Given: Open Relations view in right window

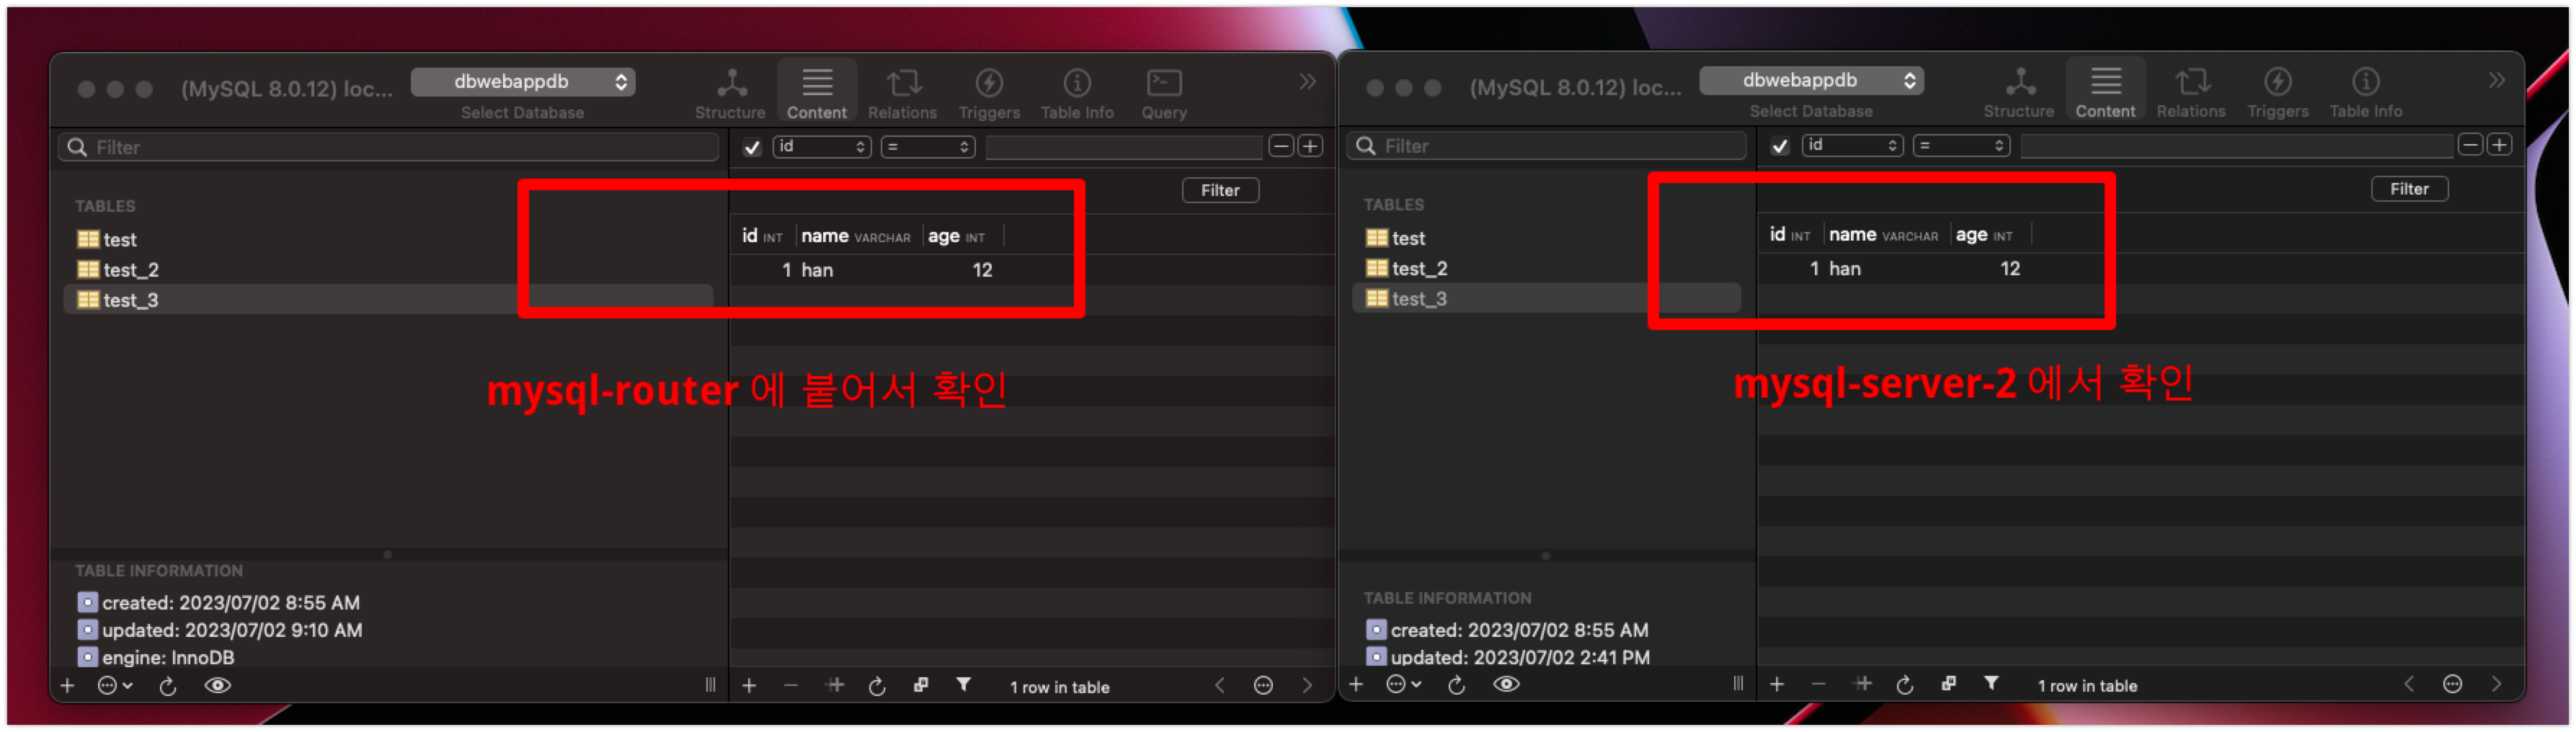Looking at the screenshot, I should point(2190,93).
